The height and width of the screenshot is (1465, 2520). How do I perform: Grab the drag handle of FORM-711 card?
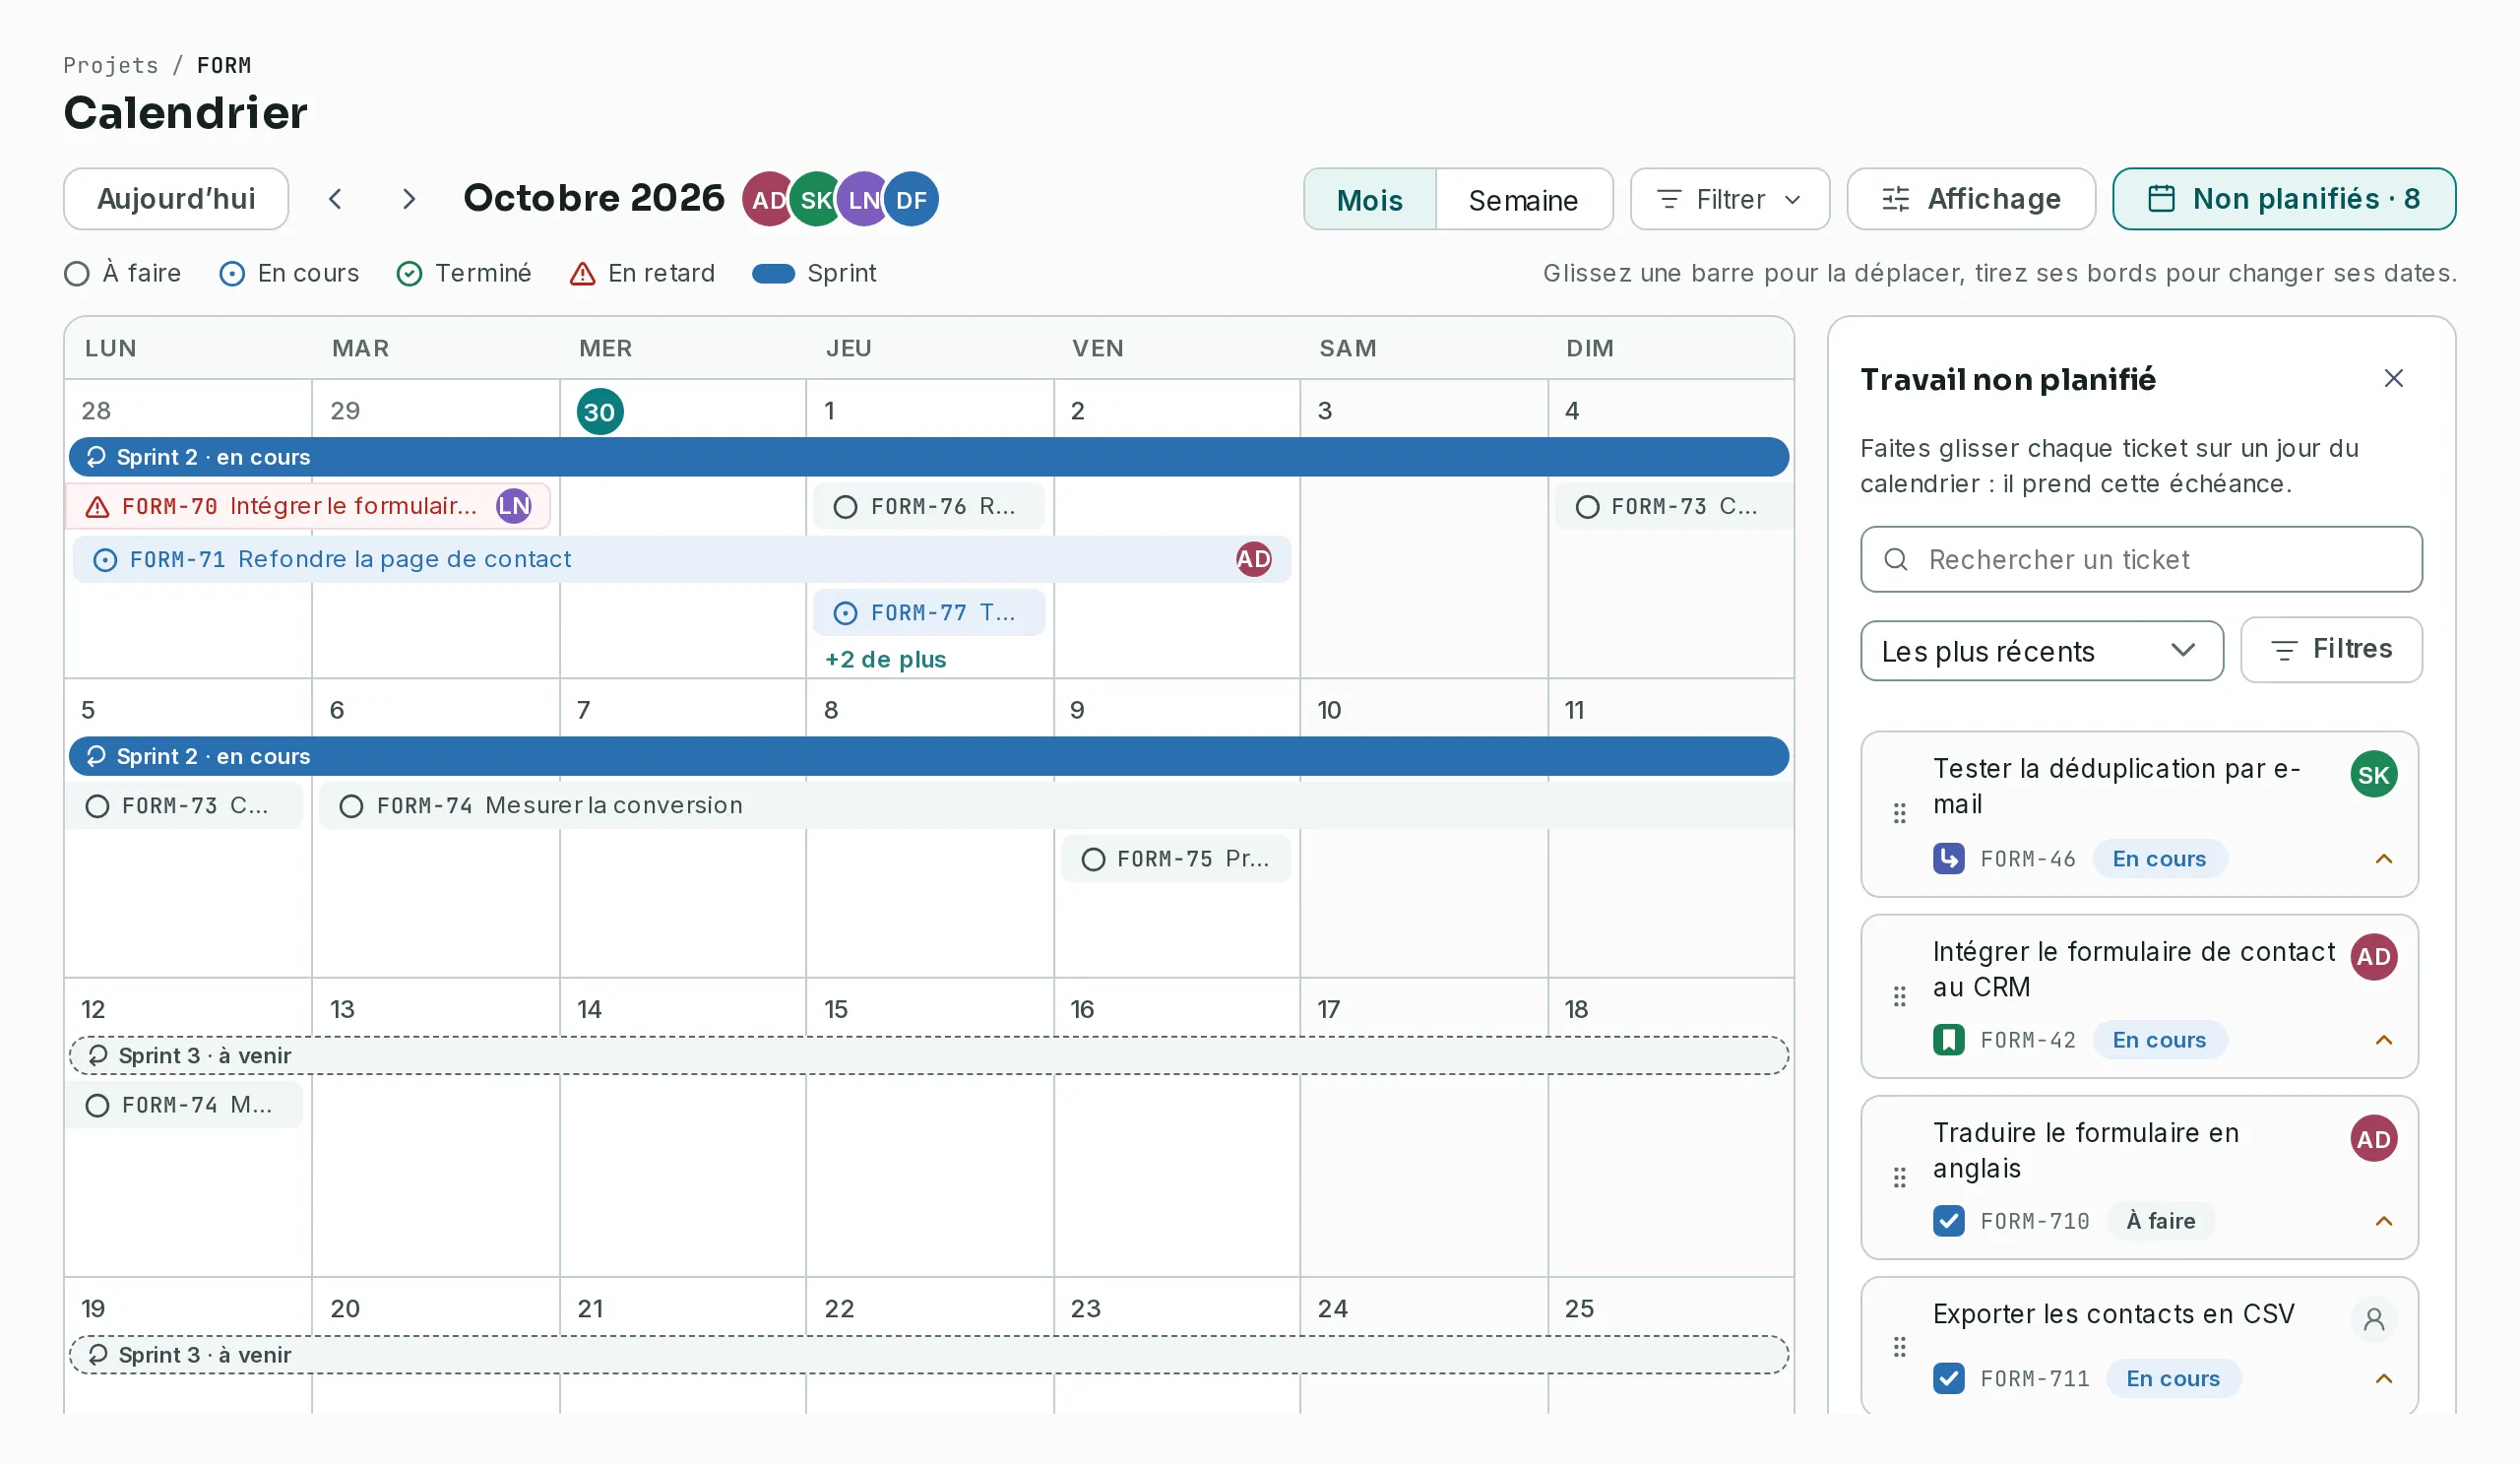[1900, 1347]
